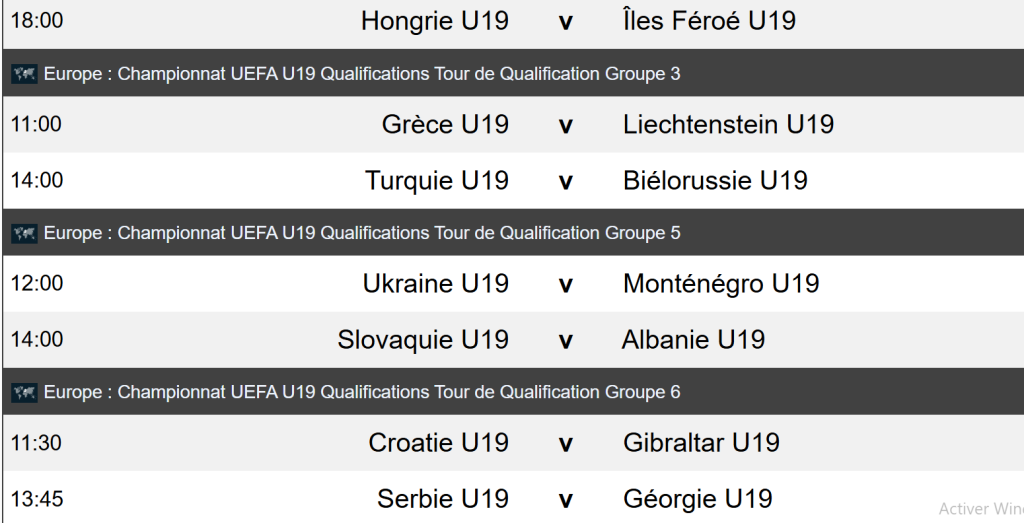Open Turquie U19 team page
Viewport: 1024px width, 523px height.
point(437,181)
